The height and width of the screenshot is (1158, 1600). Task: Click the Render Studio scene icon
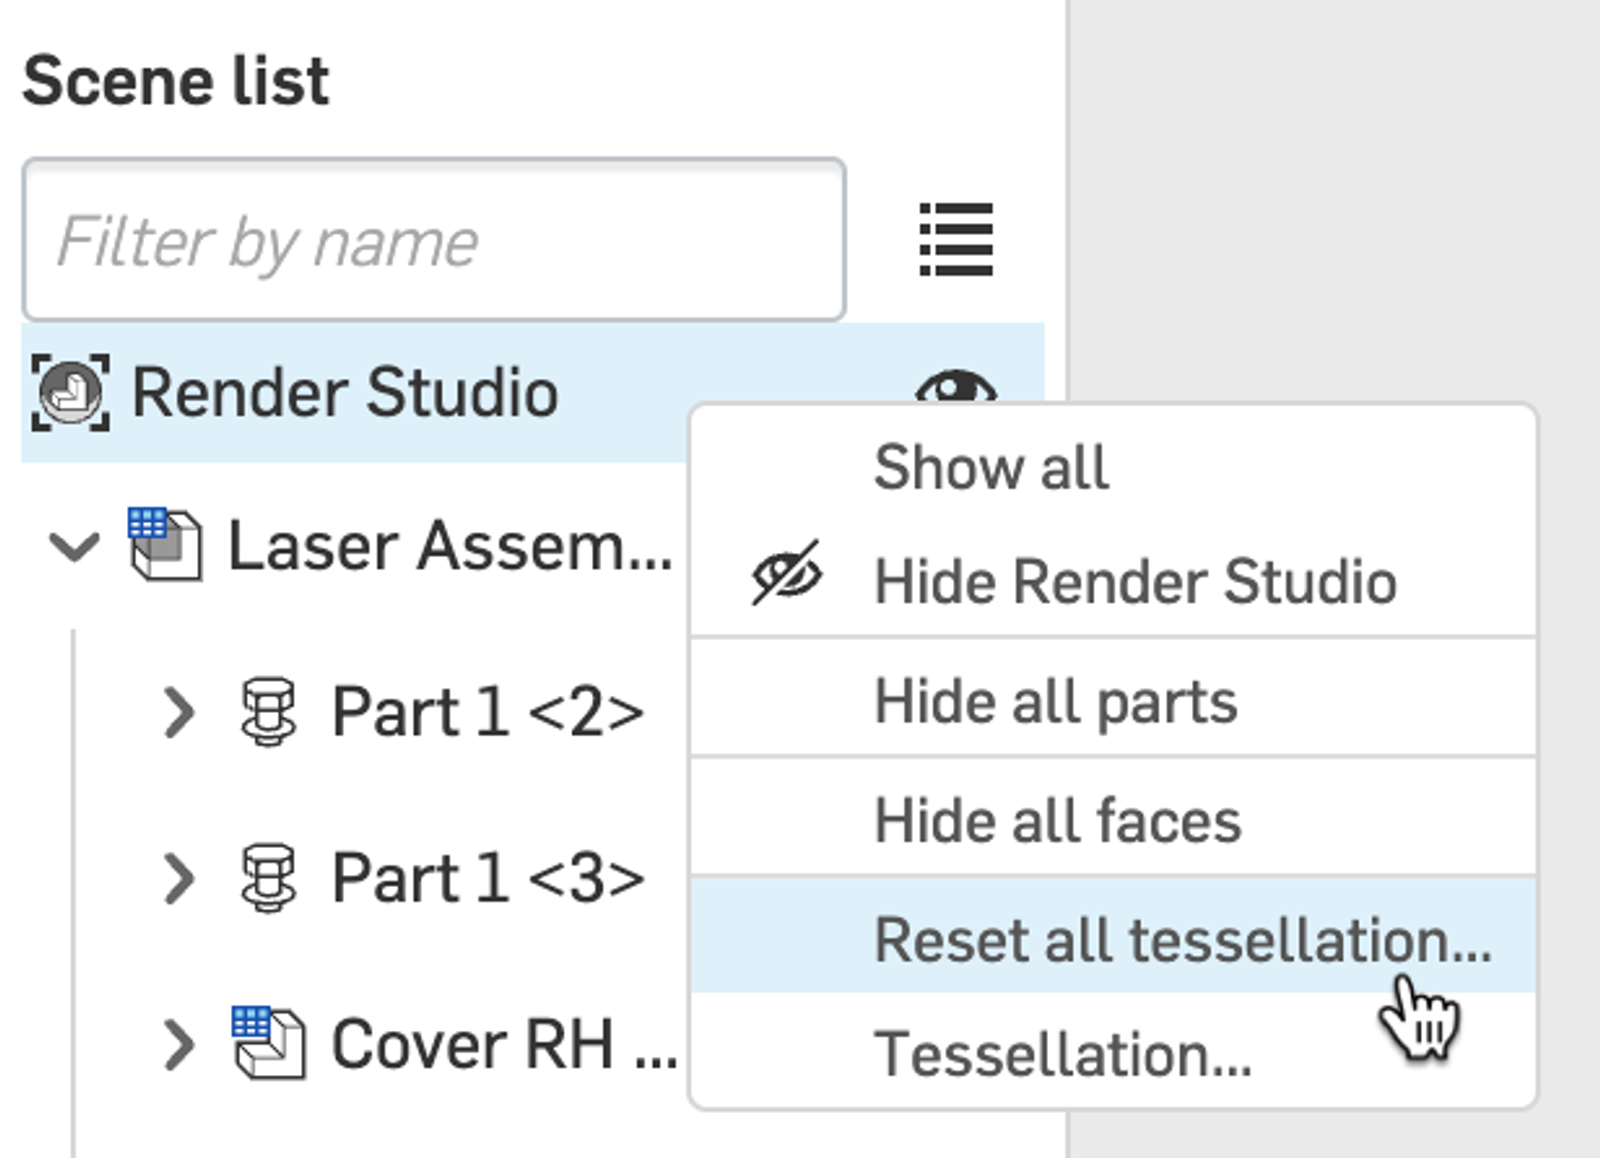click(70, 392)
